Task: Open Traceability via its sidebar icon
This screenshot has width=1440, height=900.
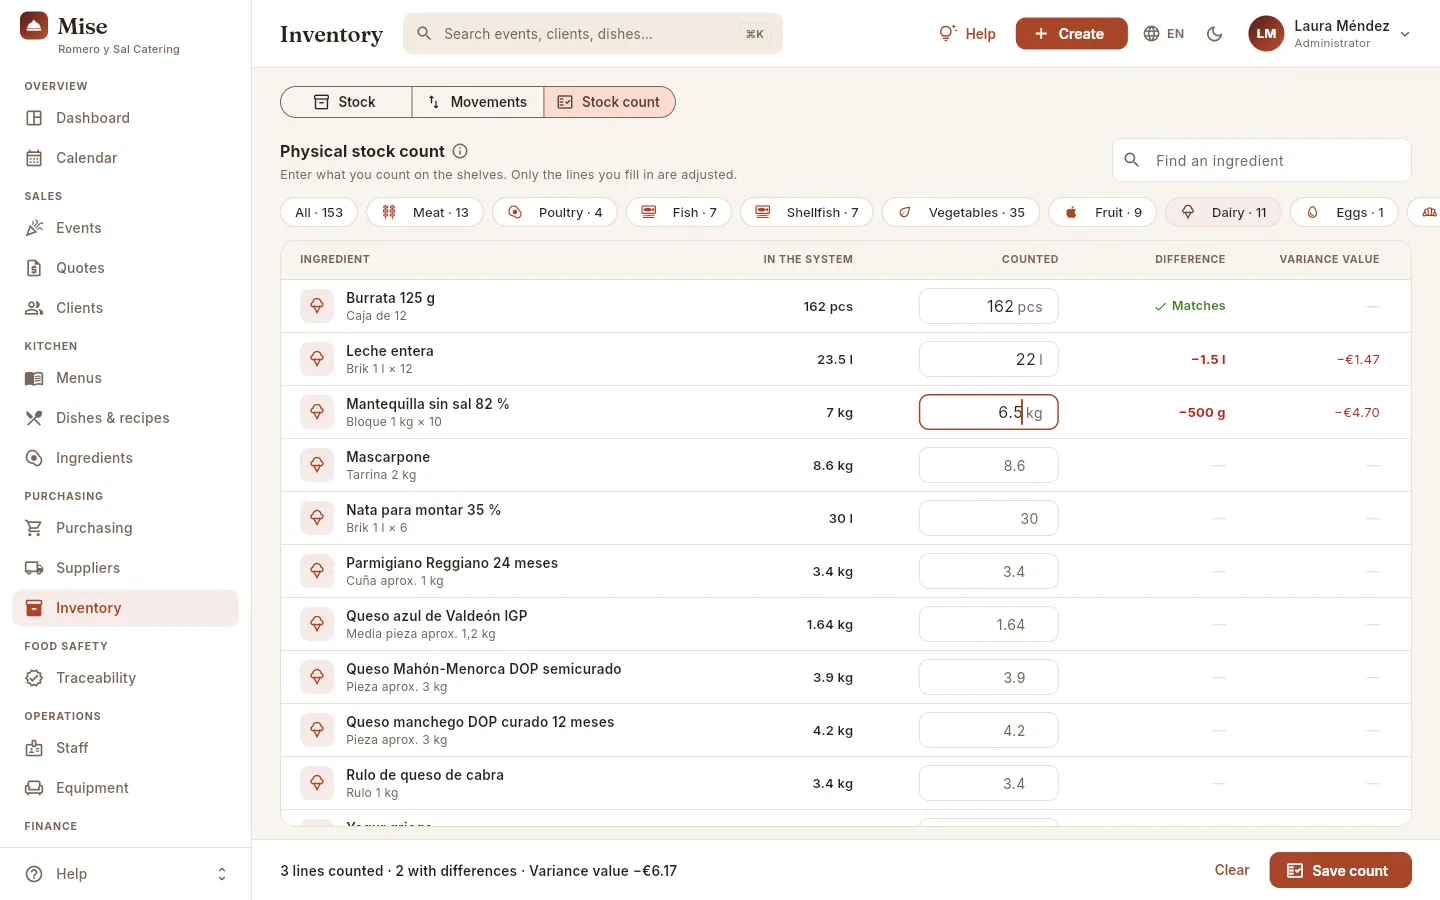Action: tap(34, 678)
